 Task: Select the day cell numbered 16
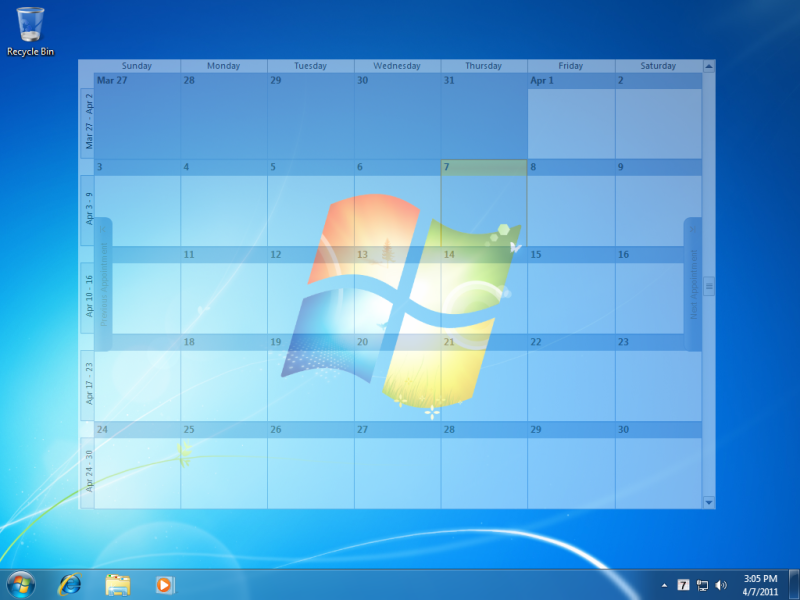pos(658,290)
